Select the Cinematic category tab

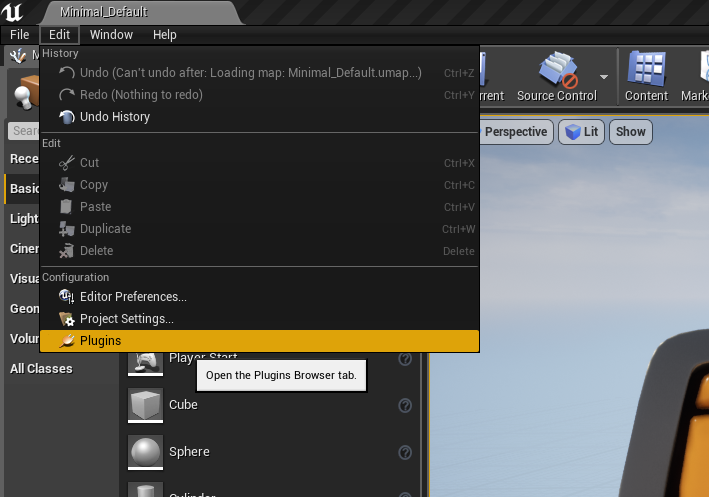(x=23, y=249)
